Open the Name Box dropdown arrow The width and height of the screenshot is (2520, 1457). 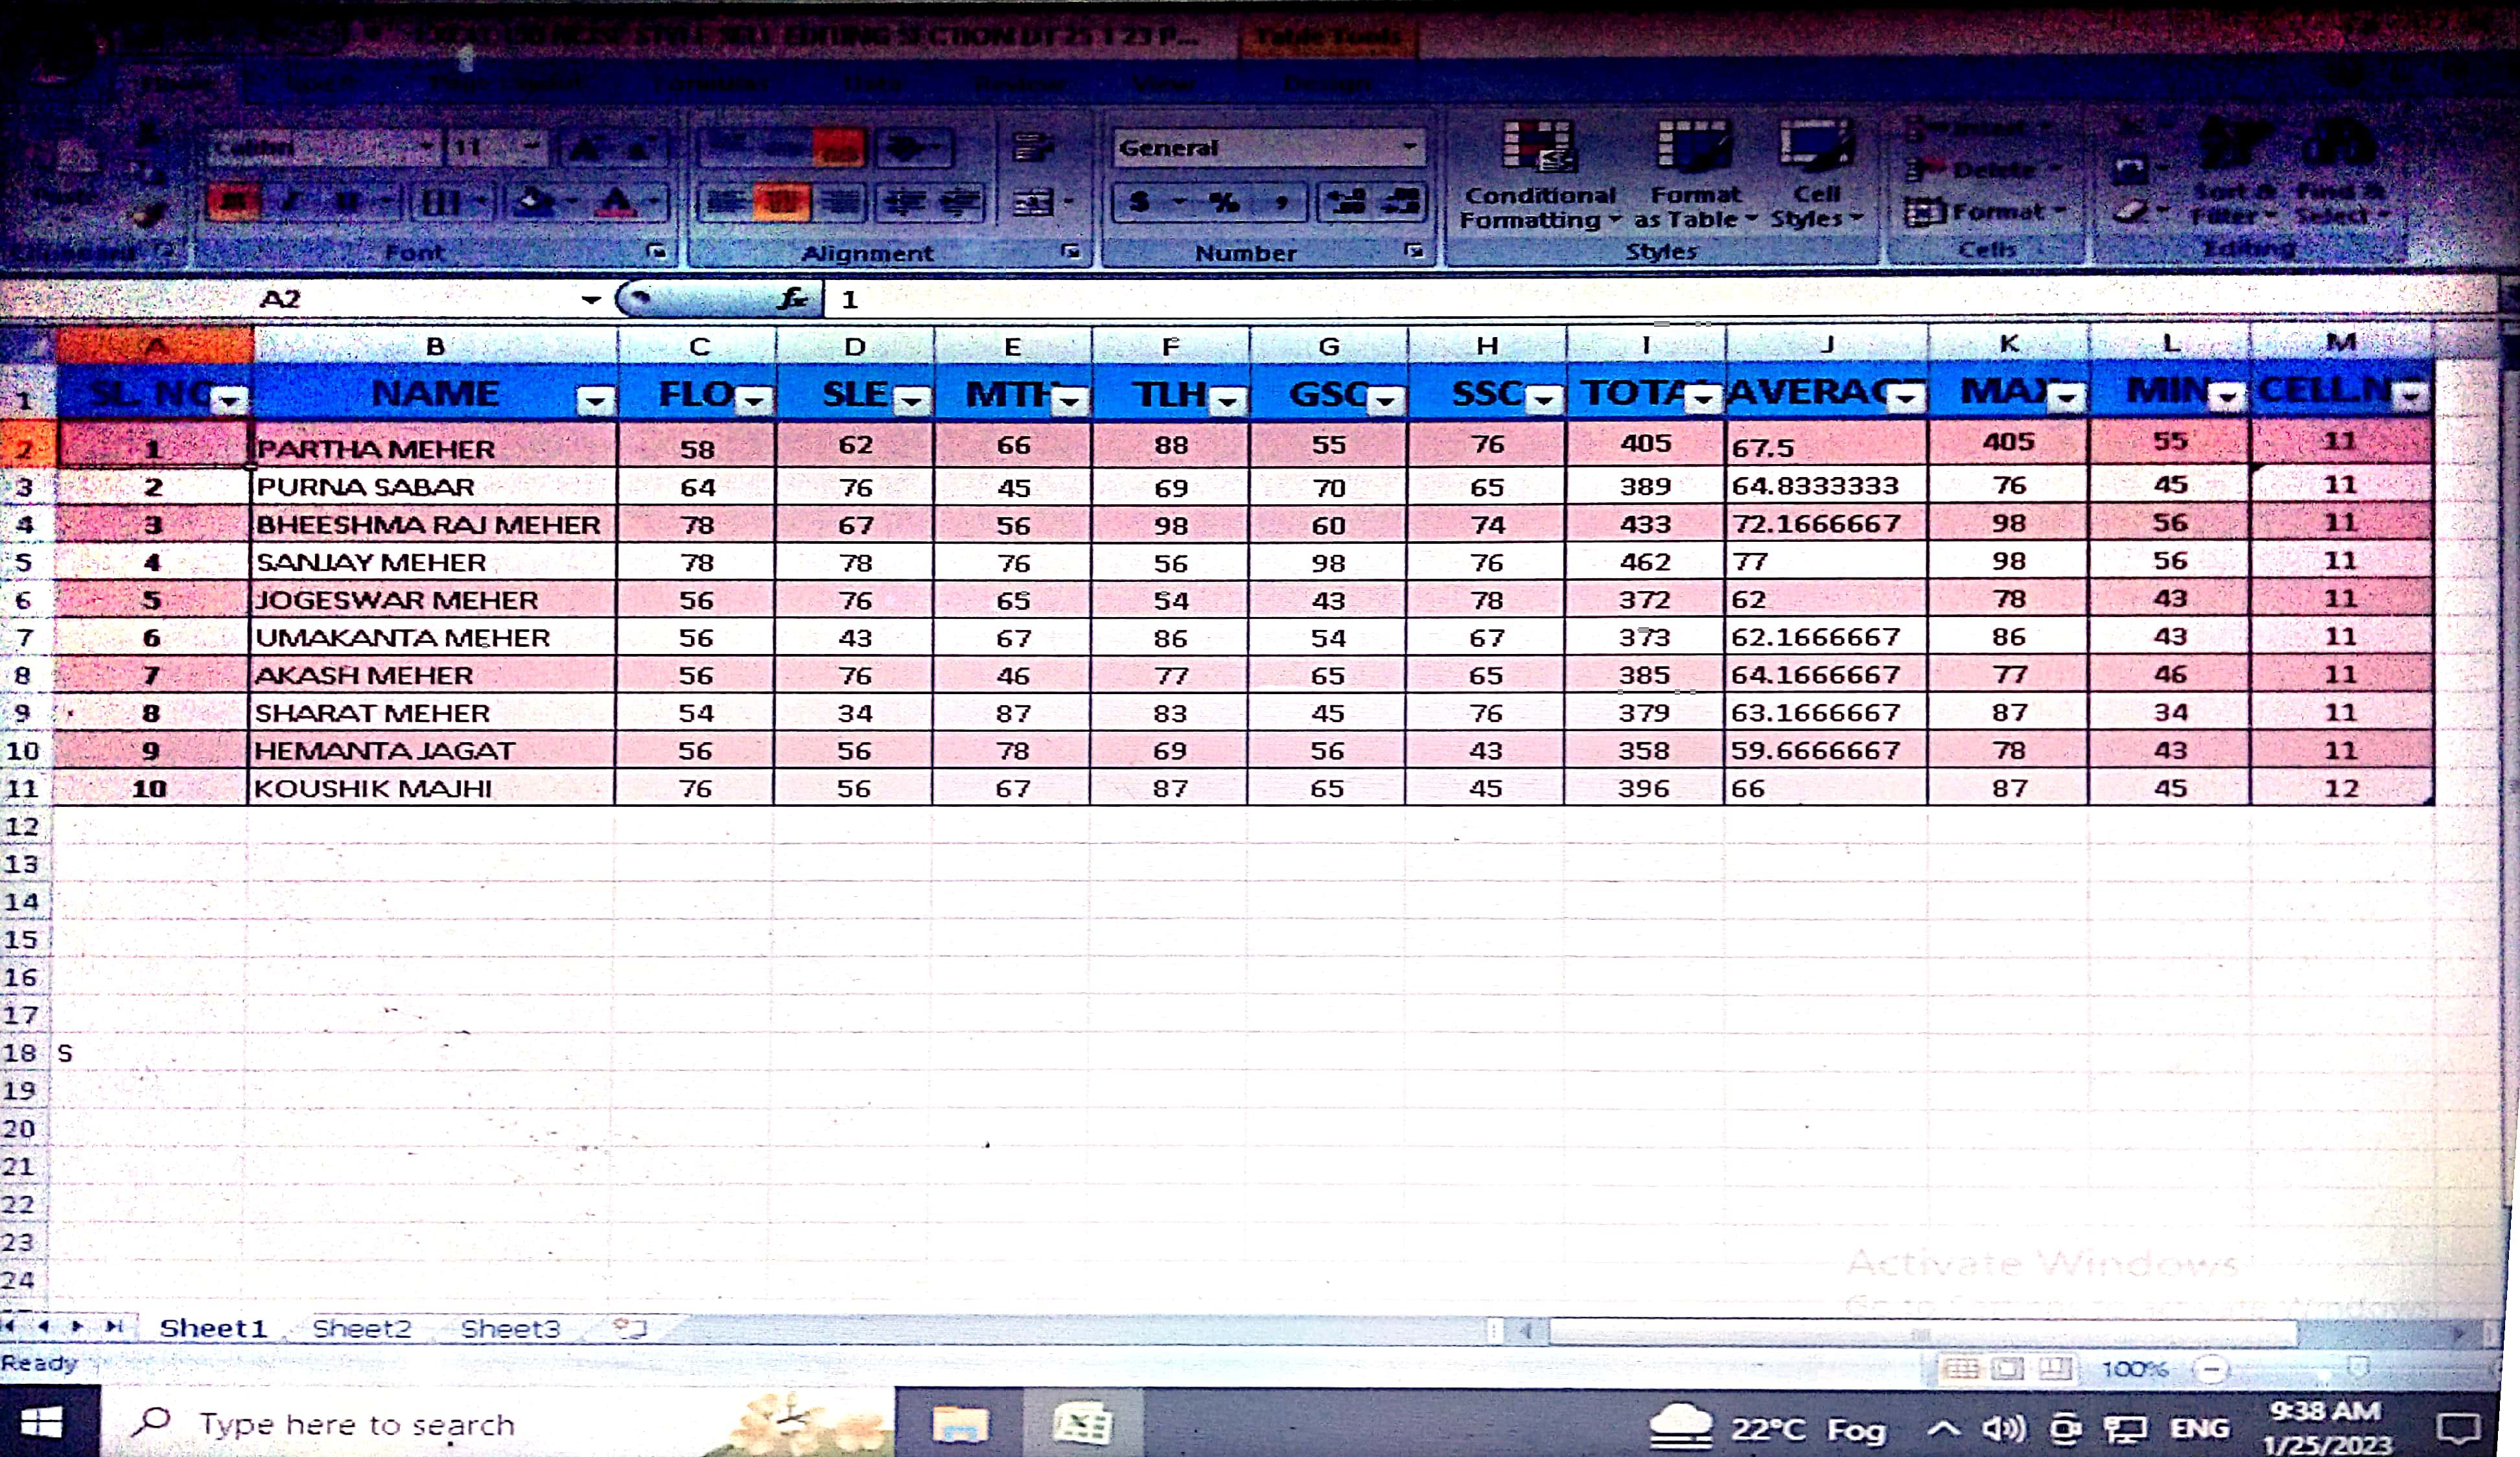(x=591, y=299)
